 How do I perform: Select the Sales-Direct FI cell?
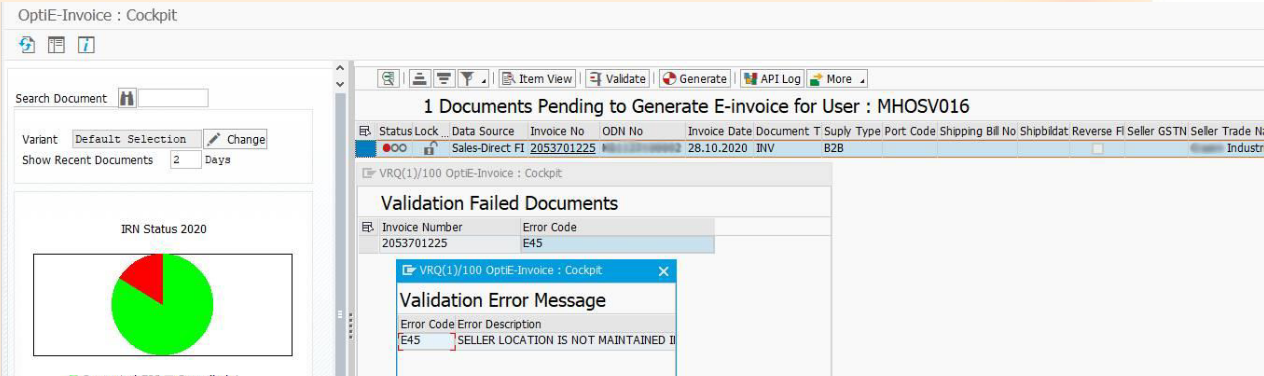pos(488,148)
